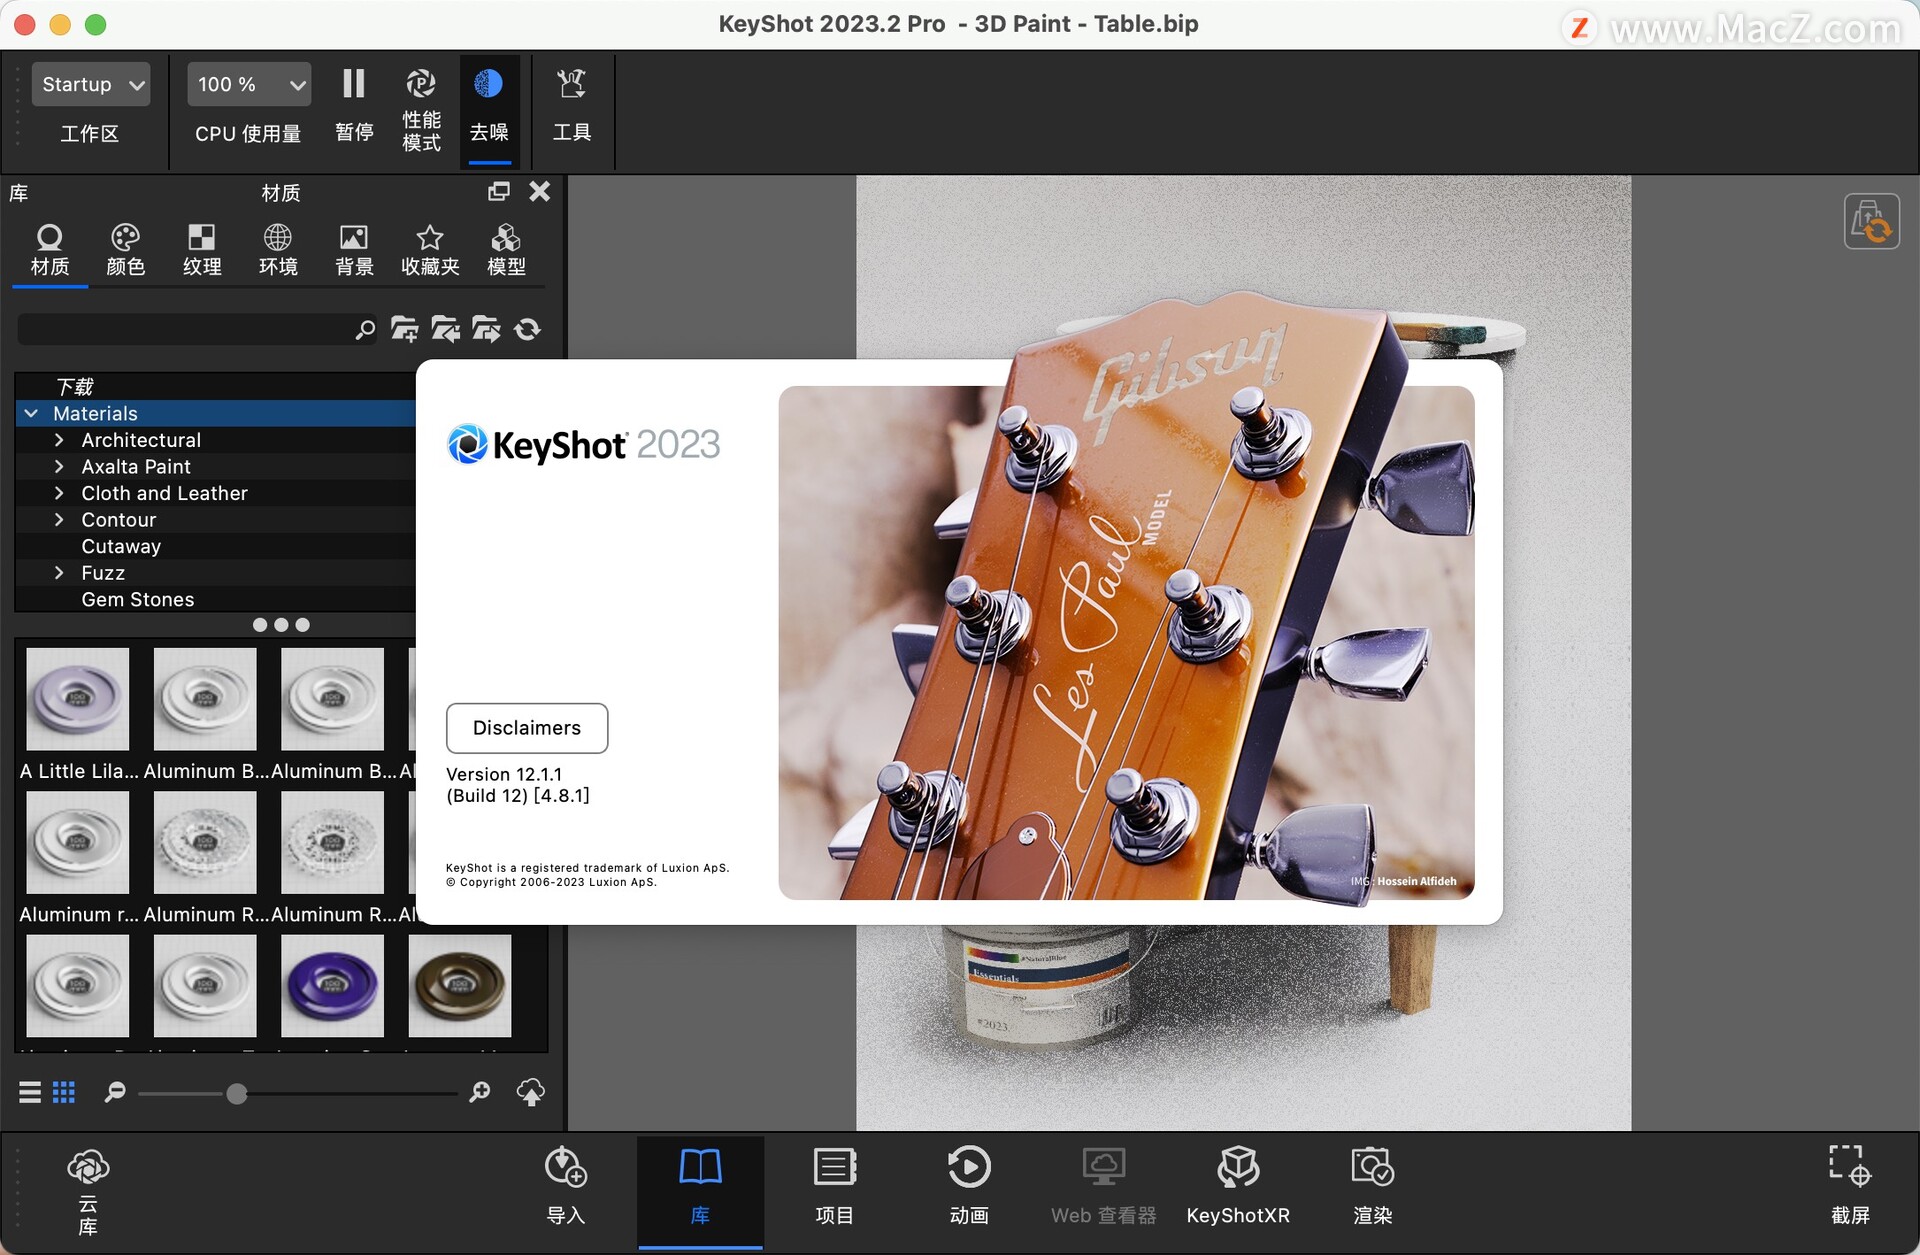
Task: Switch to the 纹理 (Textures) library
Action: [202, 248]
